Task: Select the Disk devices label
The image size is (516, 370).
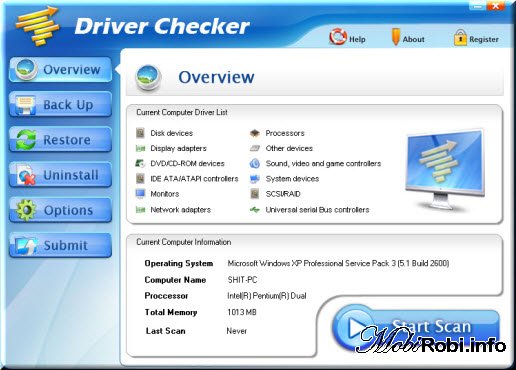Action: click(171, 133)
